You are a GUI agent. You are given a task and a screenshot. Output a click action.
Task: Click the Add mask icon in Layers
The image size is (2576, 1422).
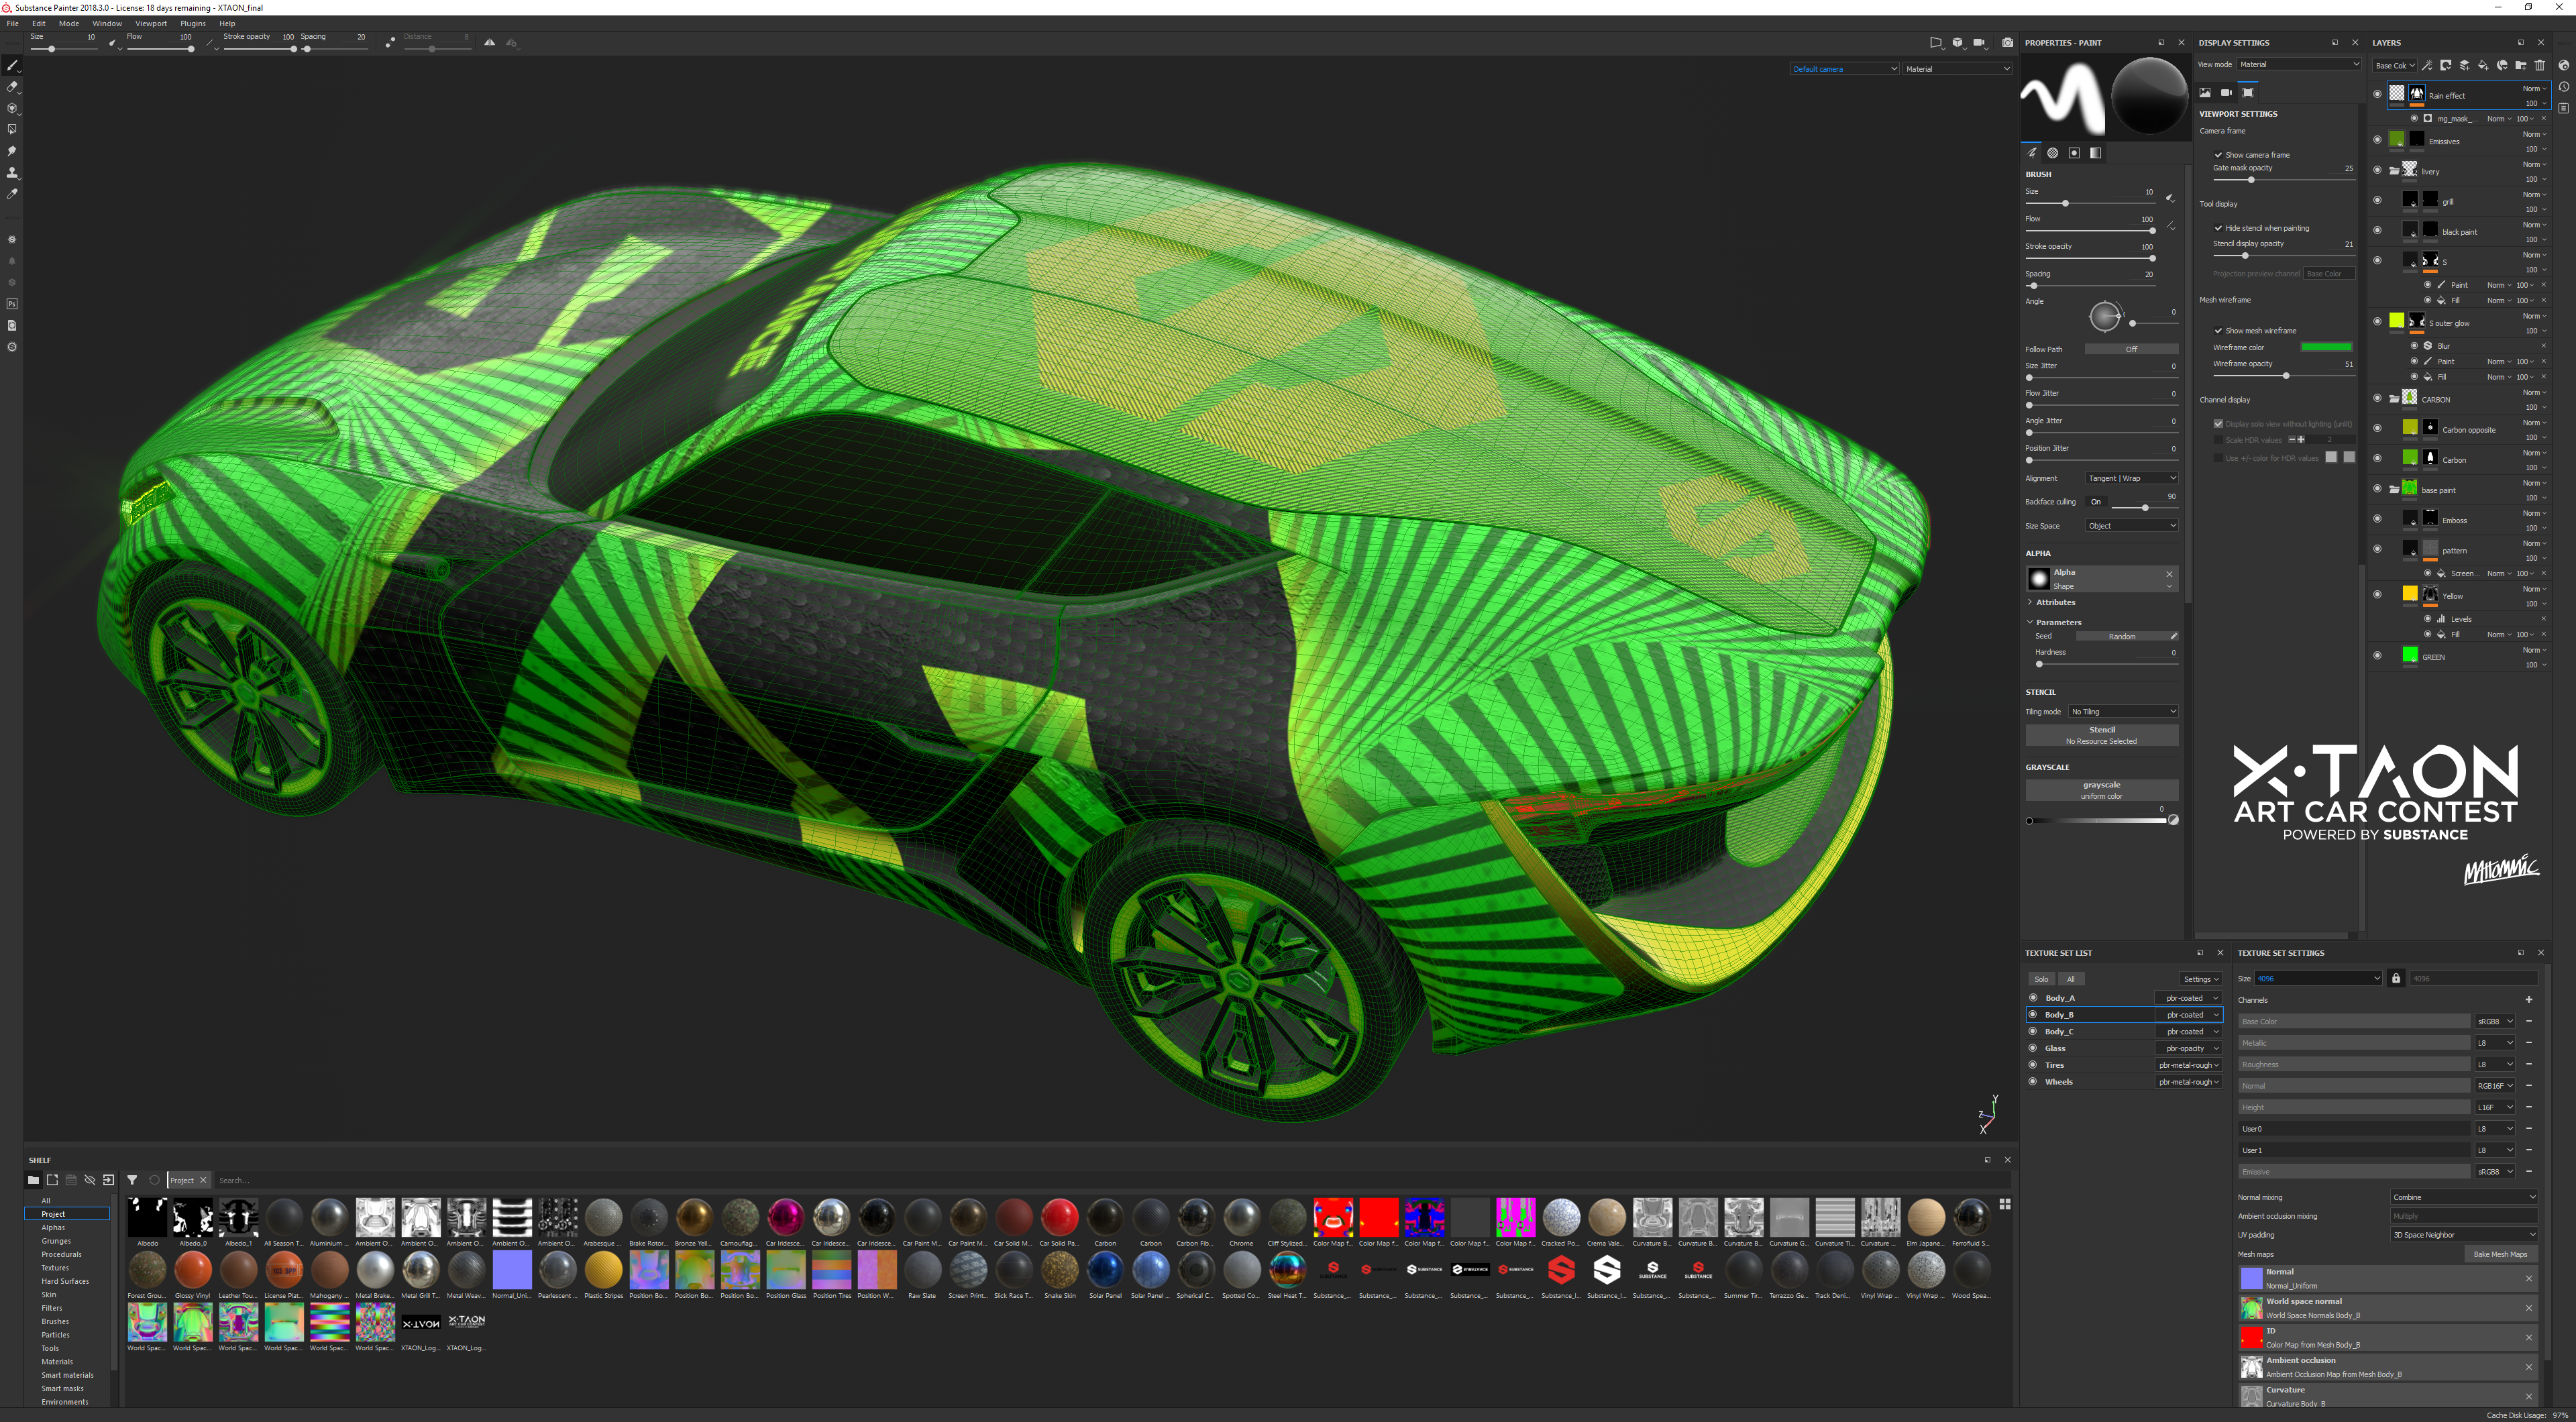click(2446, 66)
